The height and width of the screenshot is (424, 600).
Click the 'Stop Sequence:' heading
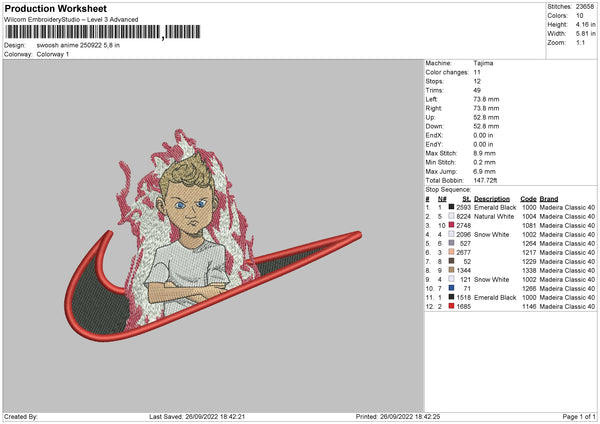click(x=448, y=189)
